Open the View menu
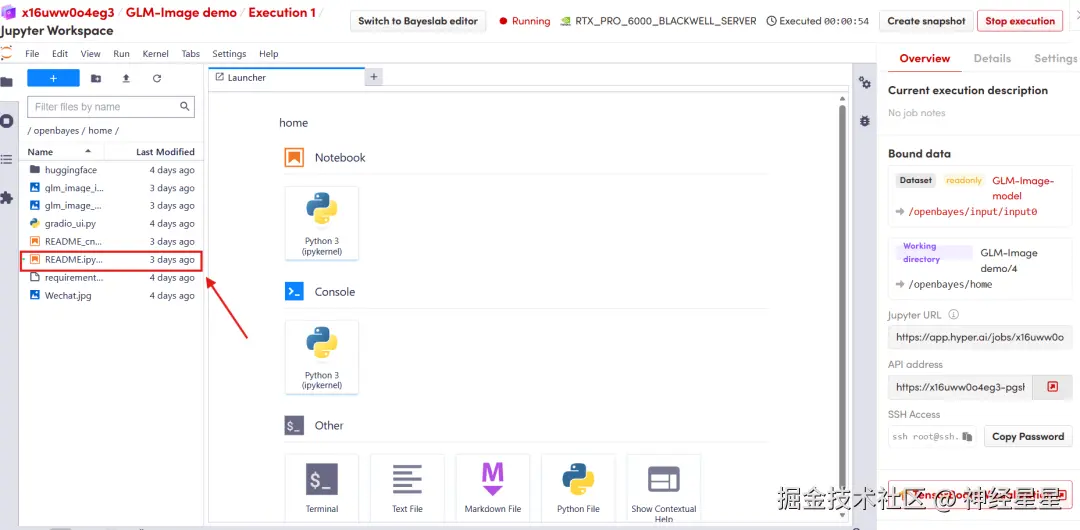The image size is (1080, 530). click(x=90, y=54)
